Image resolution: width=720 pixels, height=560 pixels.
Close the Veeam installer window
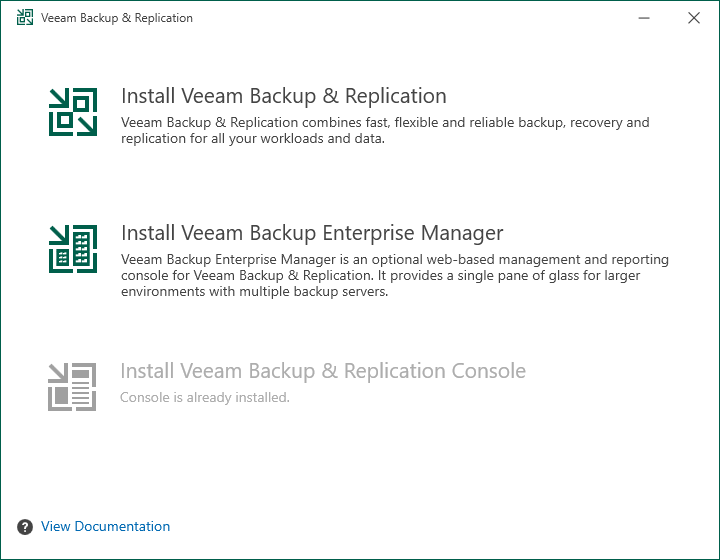click(694, 18)
